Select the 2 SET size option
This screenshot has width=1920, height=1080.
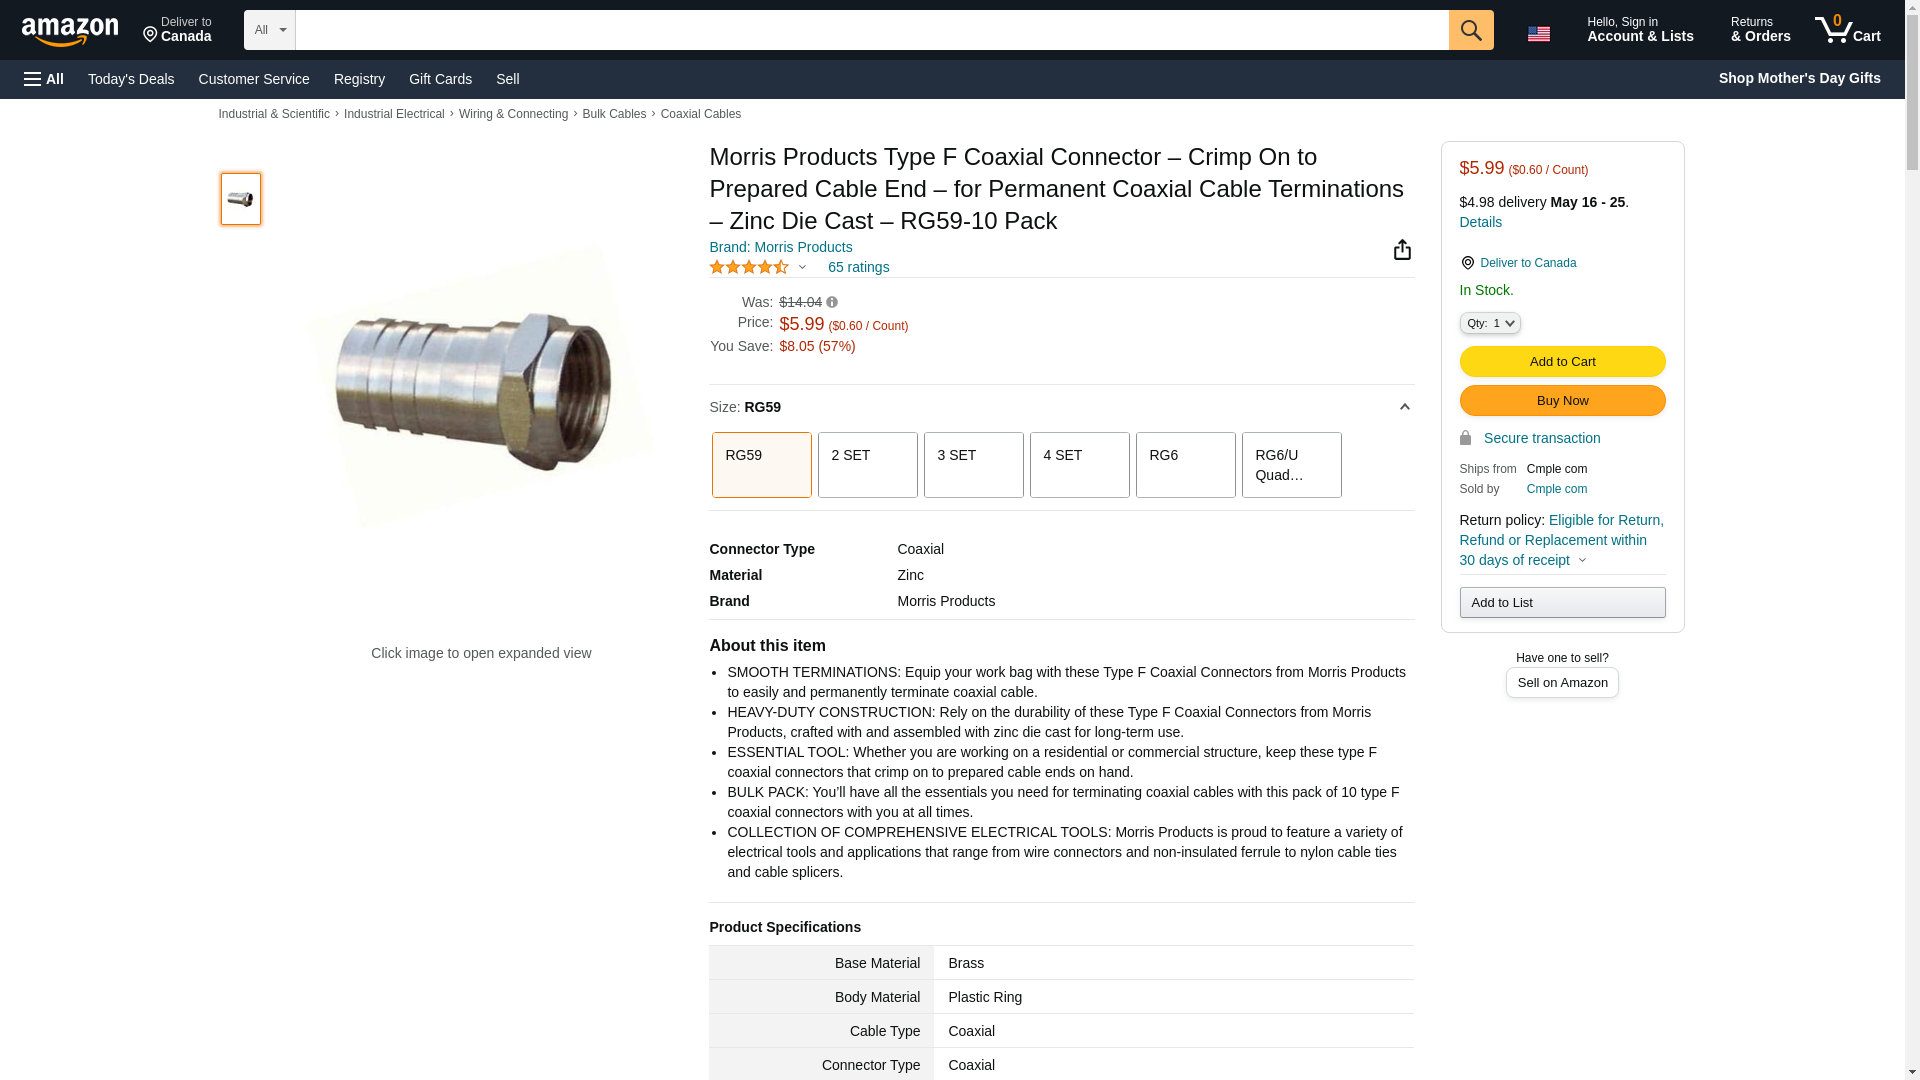coord(868,465)
